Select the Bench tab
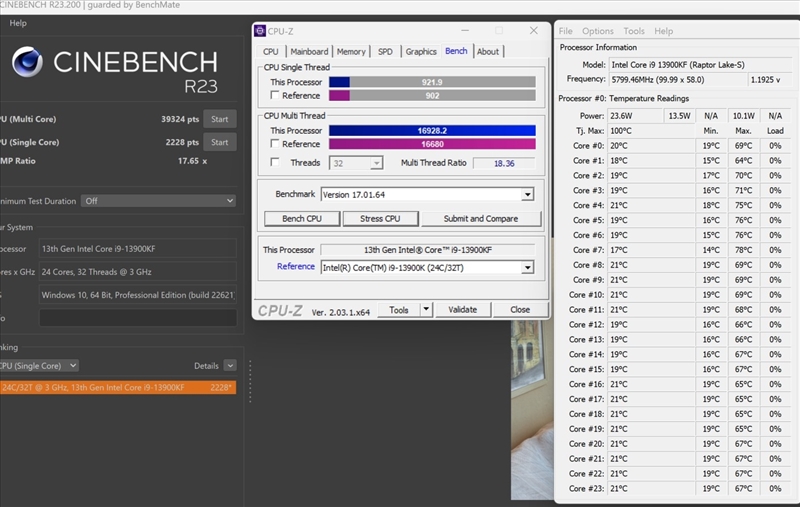Screen dimensions: 800x507 [x=456, y=51]
